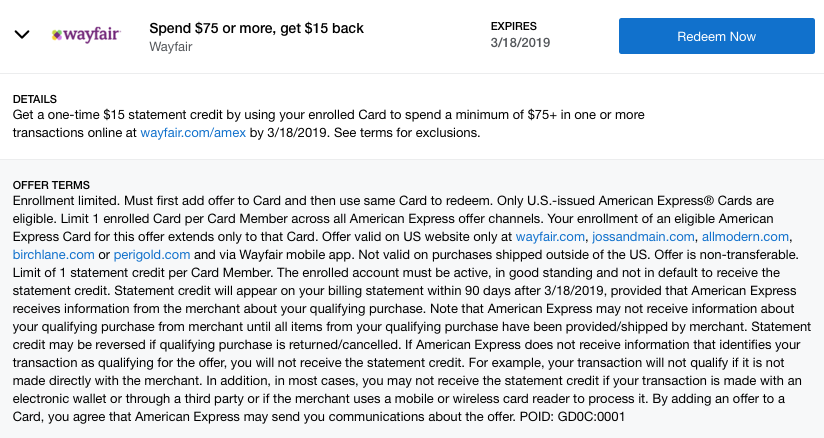Open the wayfair.com link in offer terms
This screenshot has height=438, width=824.
pos(548,236)
